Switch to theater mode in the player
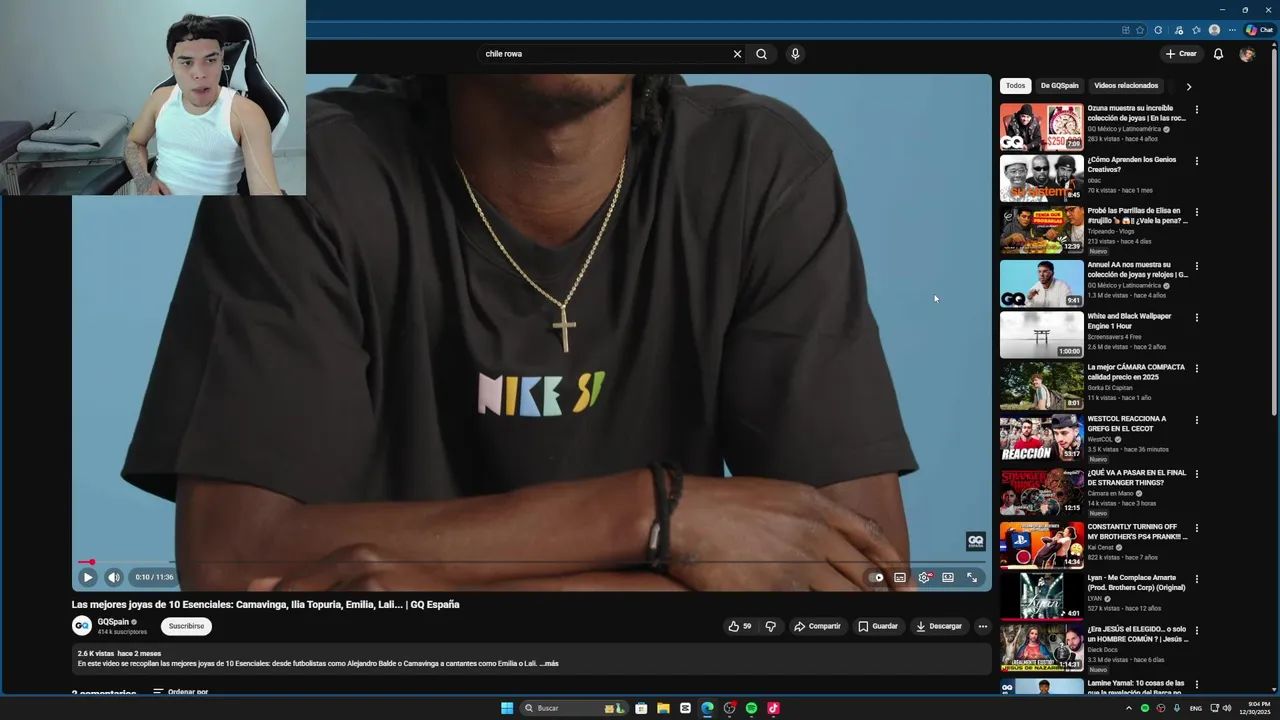The width and height of the screenshot is (1280, 720). click(x=948, y=577)
